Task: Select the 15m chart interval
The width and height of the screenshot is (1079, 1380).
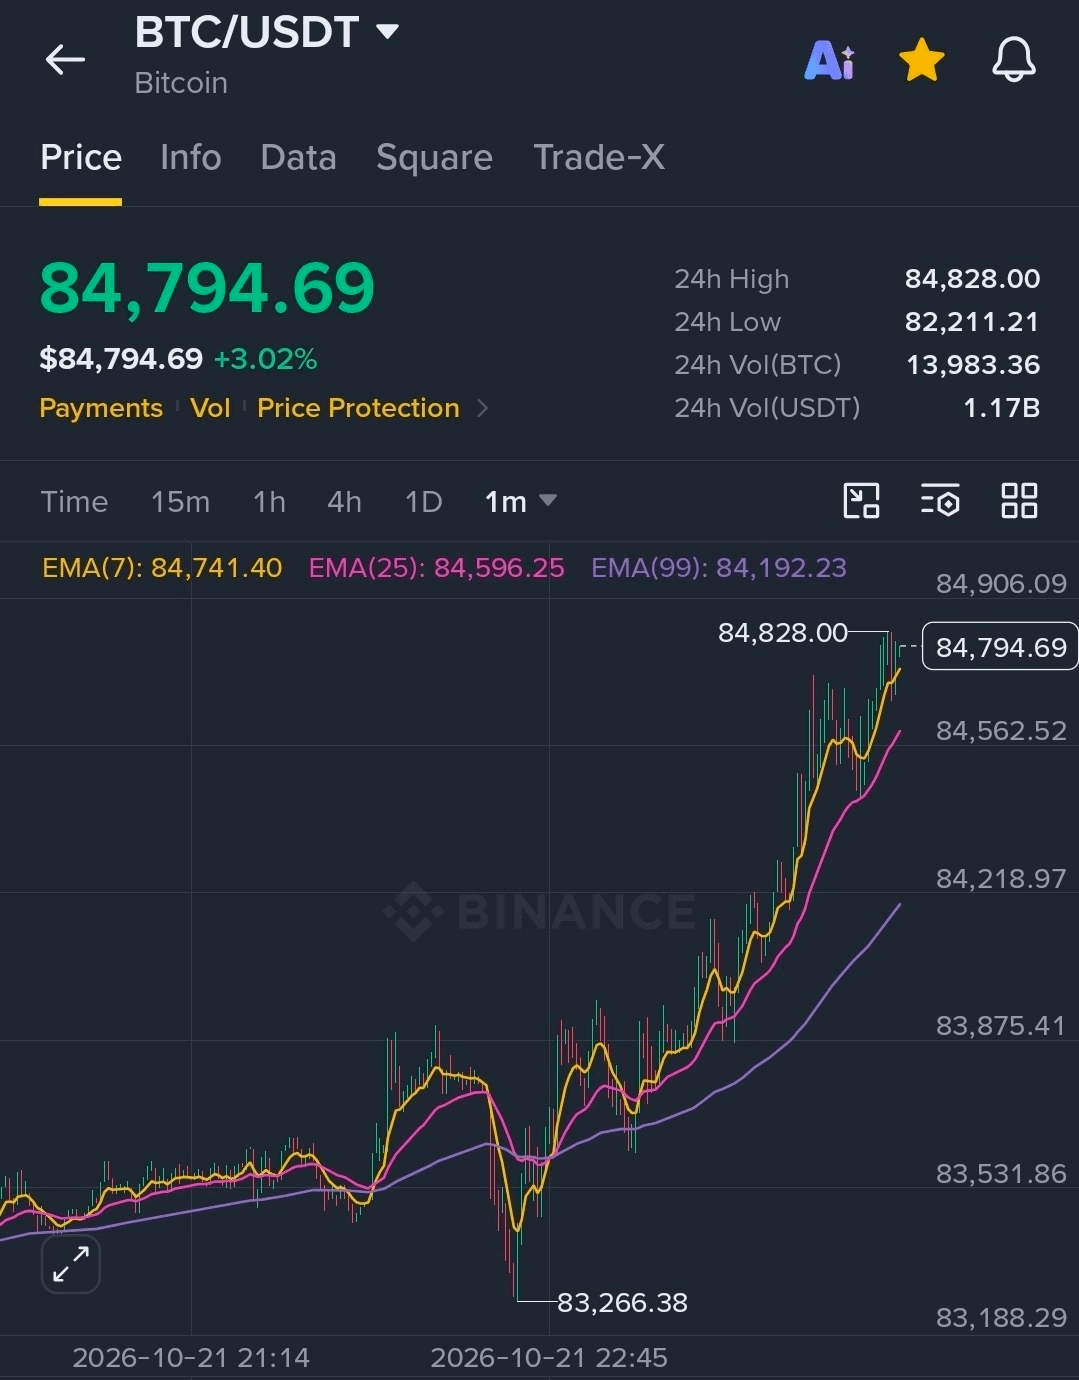Action: coord(181,502)
